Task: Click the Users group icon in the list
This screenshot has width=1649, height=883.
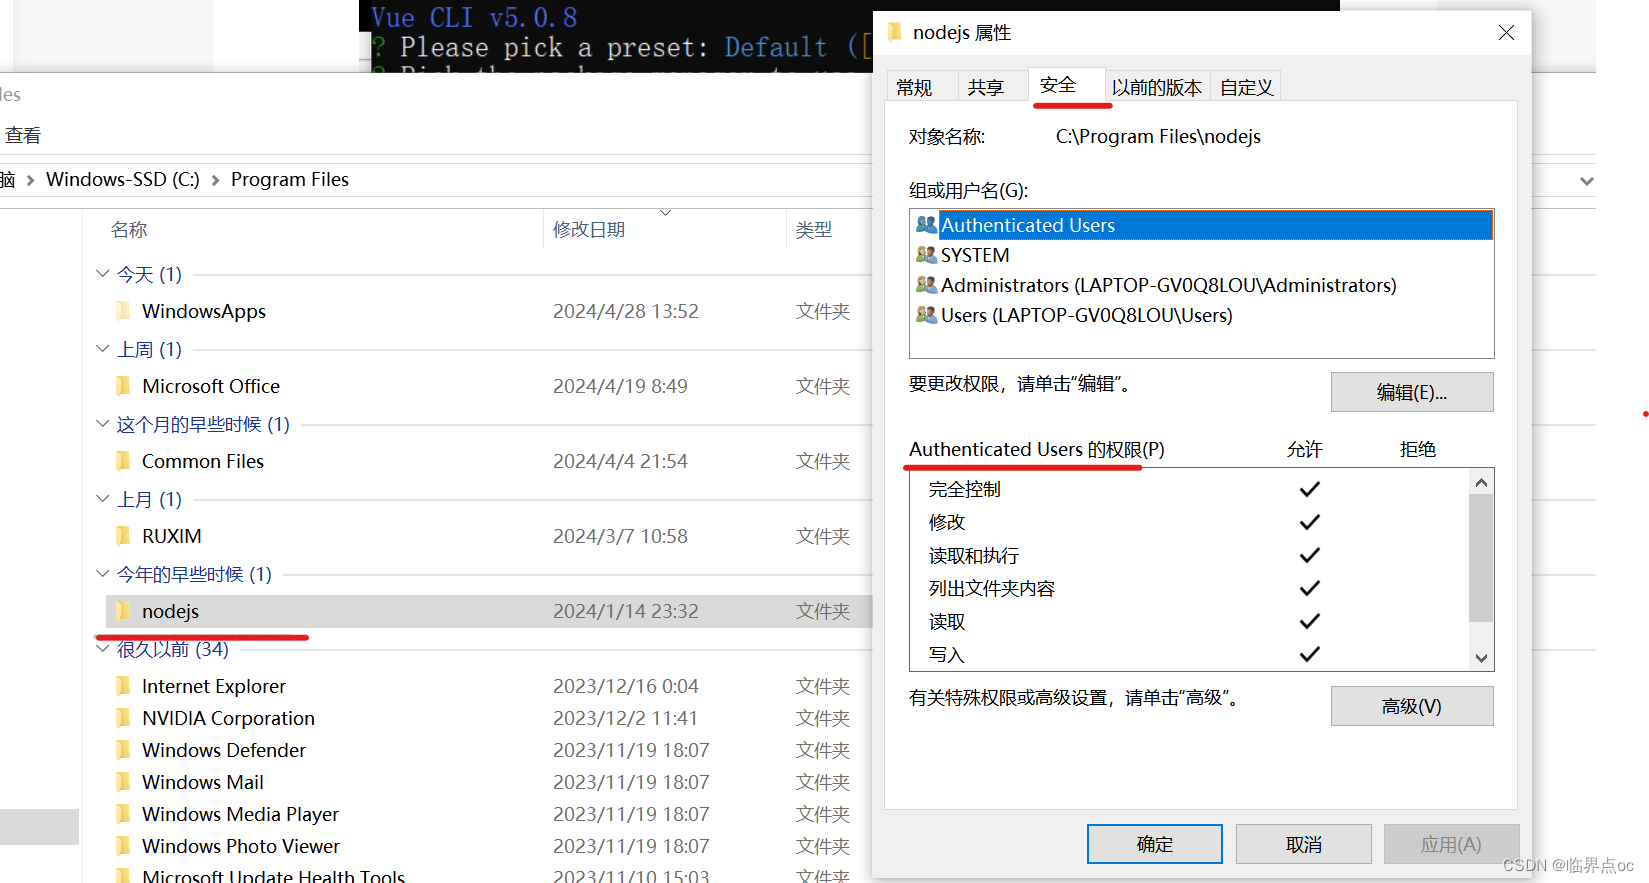Action: (x=926, y=315)
